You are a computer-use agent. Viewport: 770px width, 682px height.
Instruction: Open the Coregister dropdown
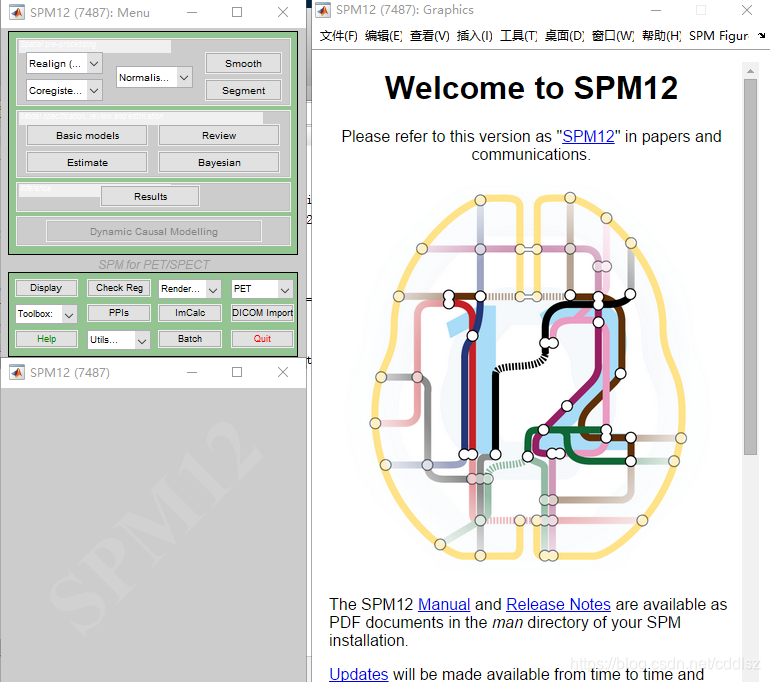[x=64, y=90]
